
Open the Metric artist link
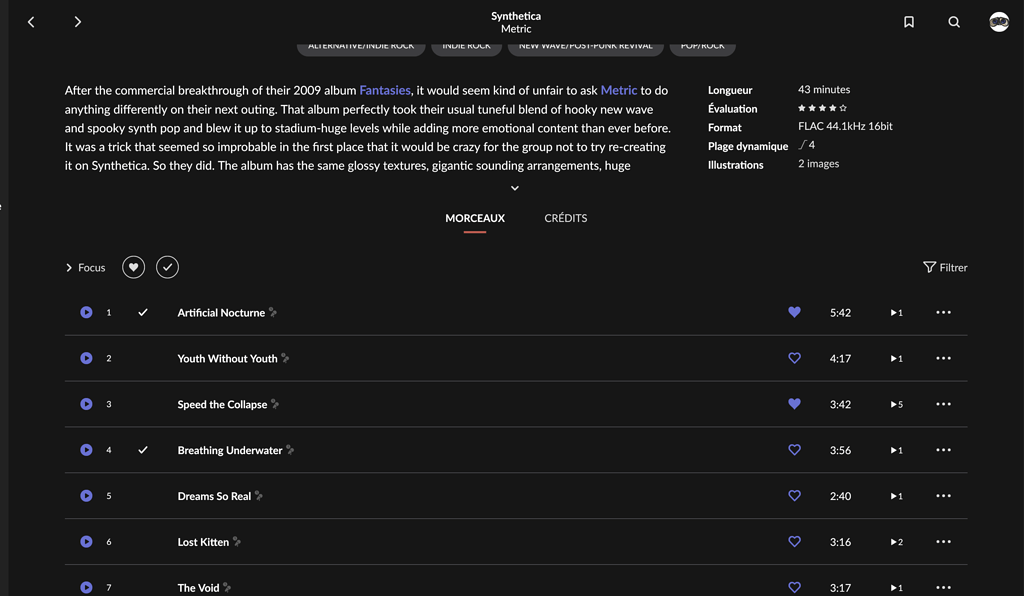619,90
